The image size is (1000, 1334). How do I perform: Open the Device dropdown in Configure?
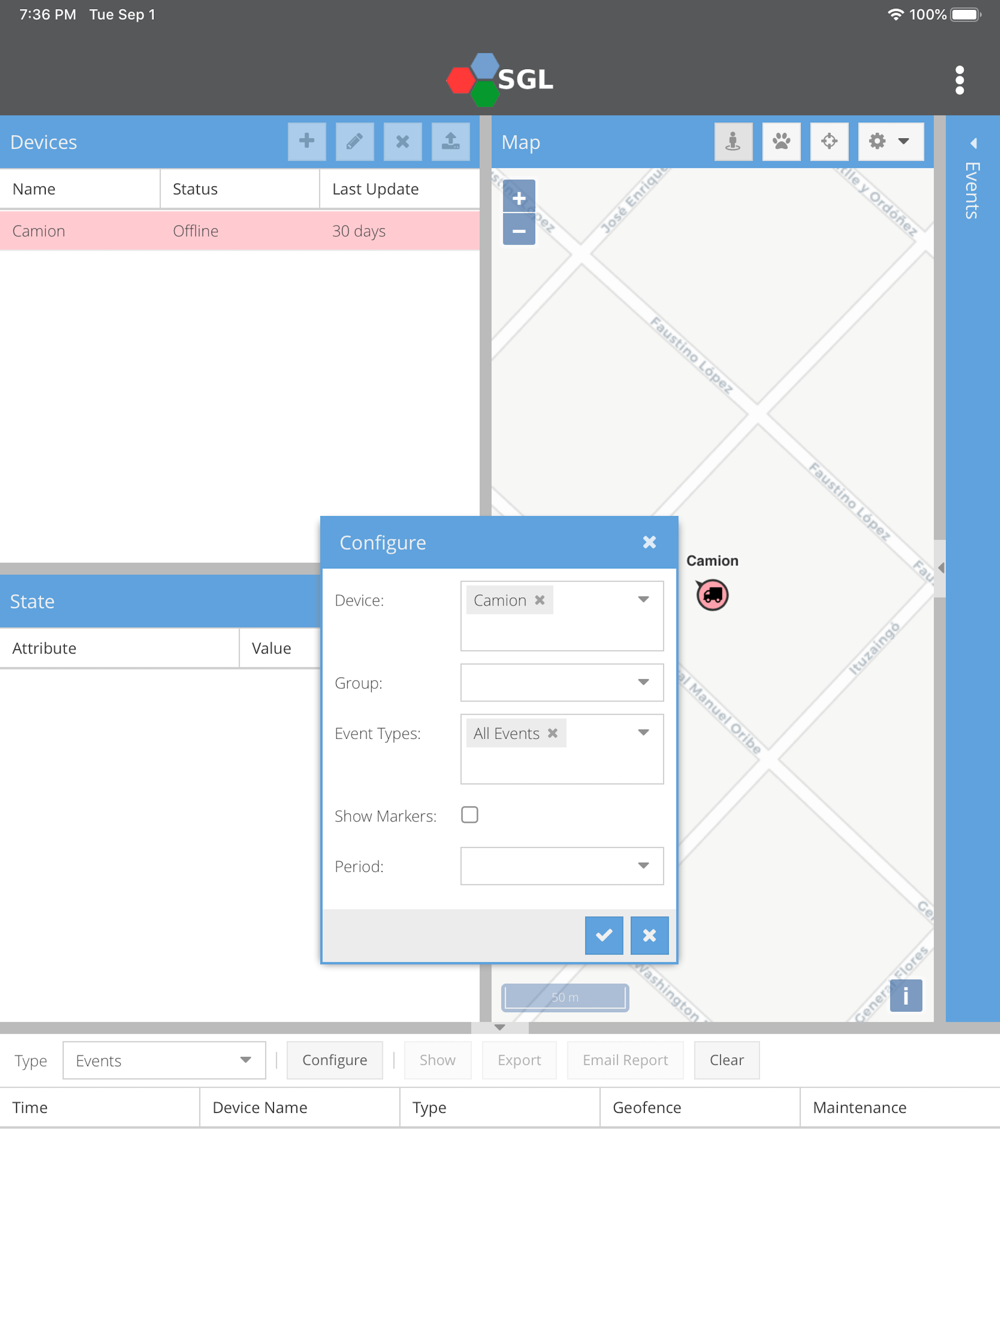coord(644,600)
